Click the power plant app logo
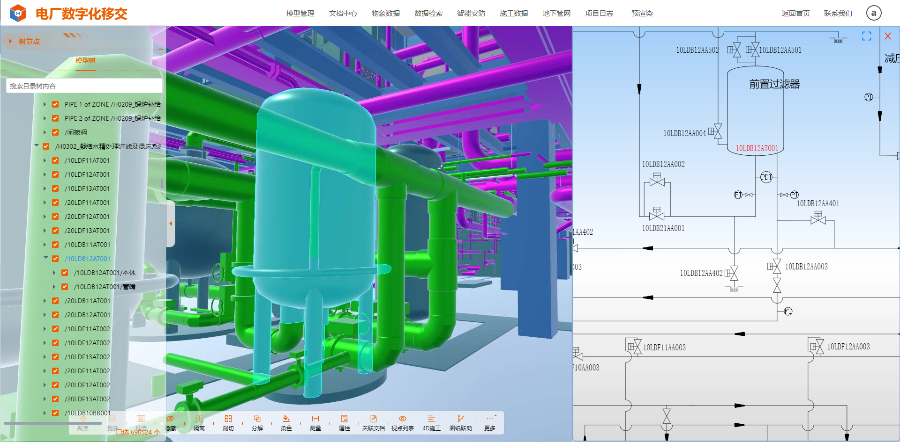900x442 pixels. [x=18, y=13]
